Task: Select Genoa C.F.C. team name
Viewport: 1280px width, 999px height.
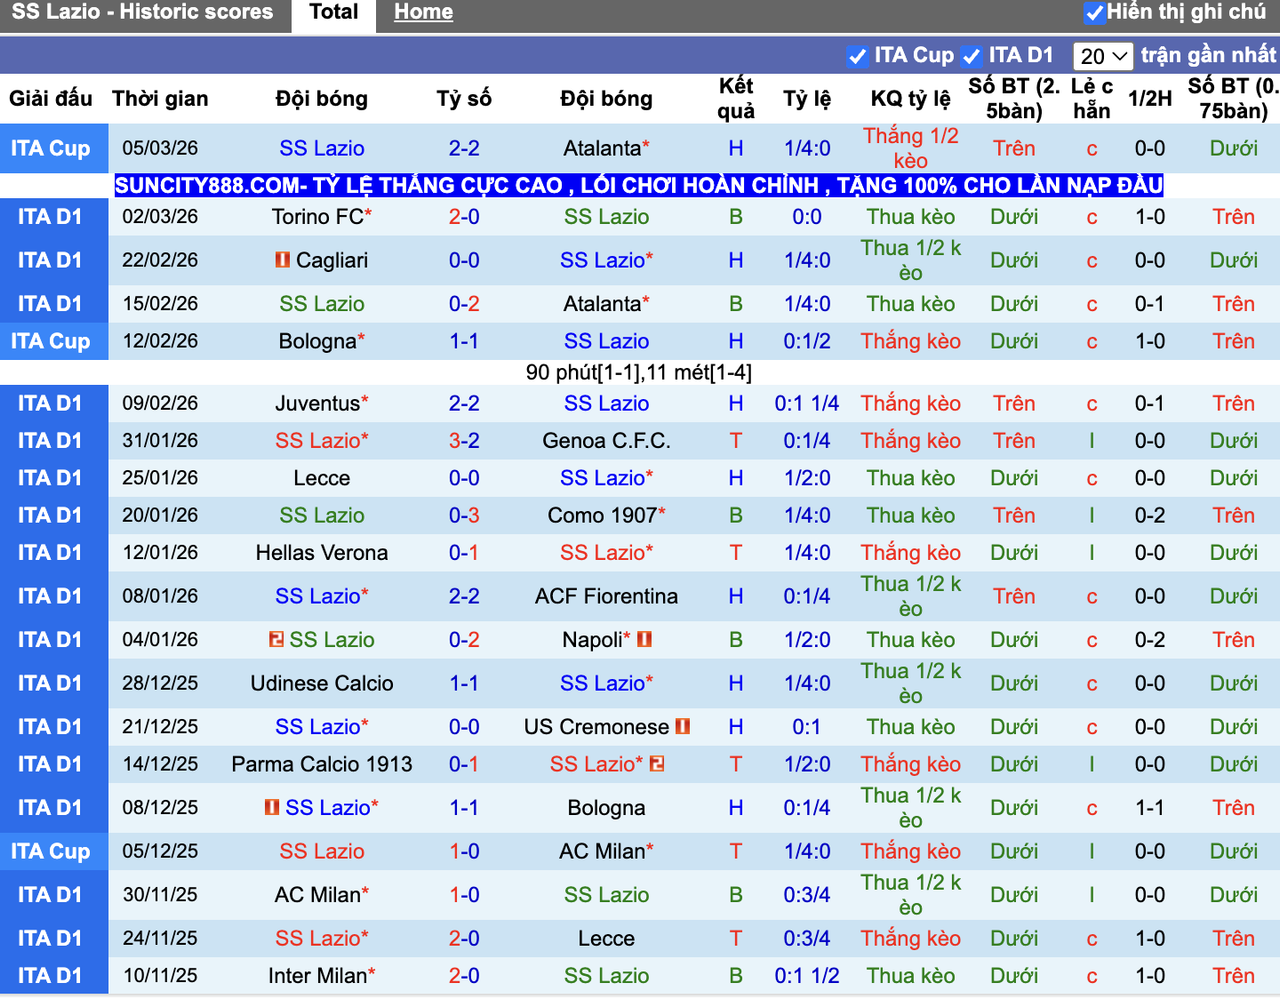Action: click(606, 440)
